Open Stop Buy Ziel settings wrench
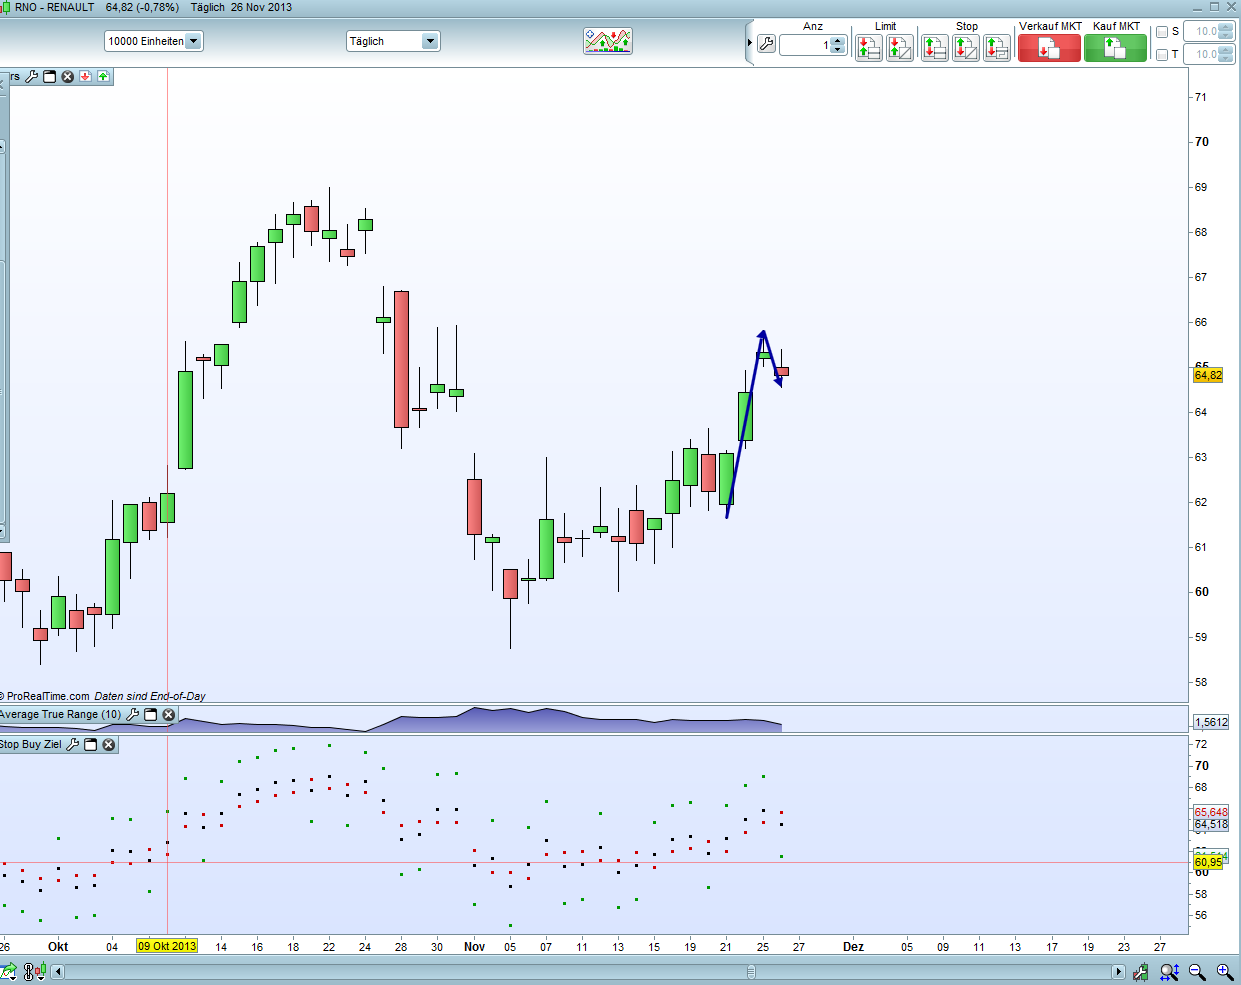 point(72,744)
